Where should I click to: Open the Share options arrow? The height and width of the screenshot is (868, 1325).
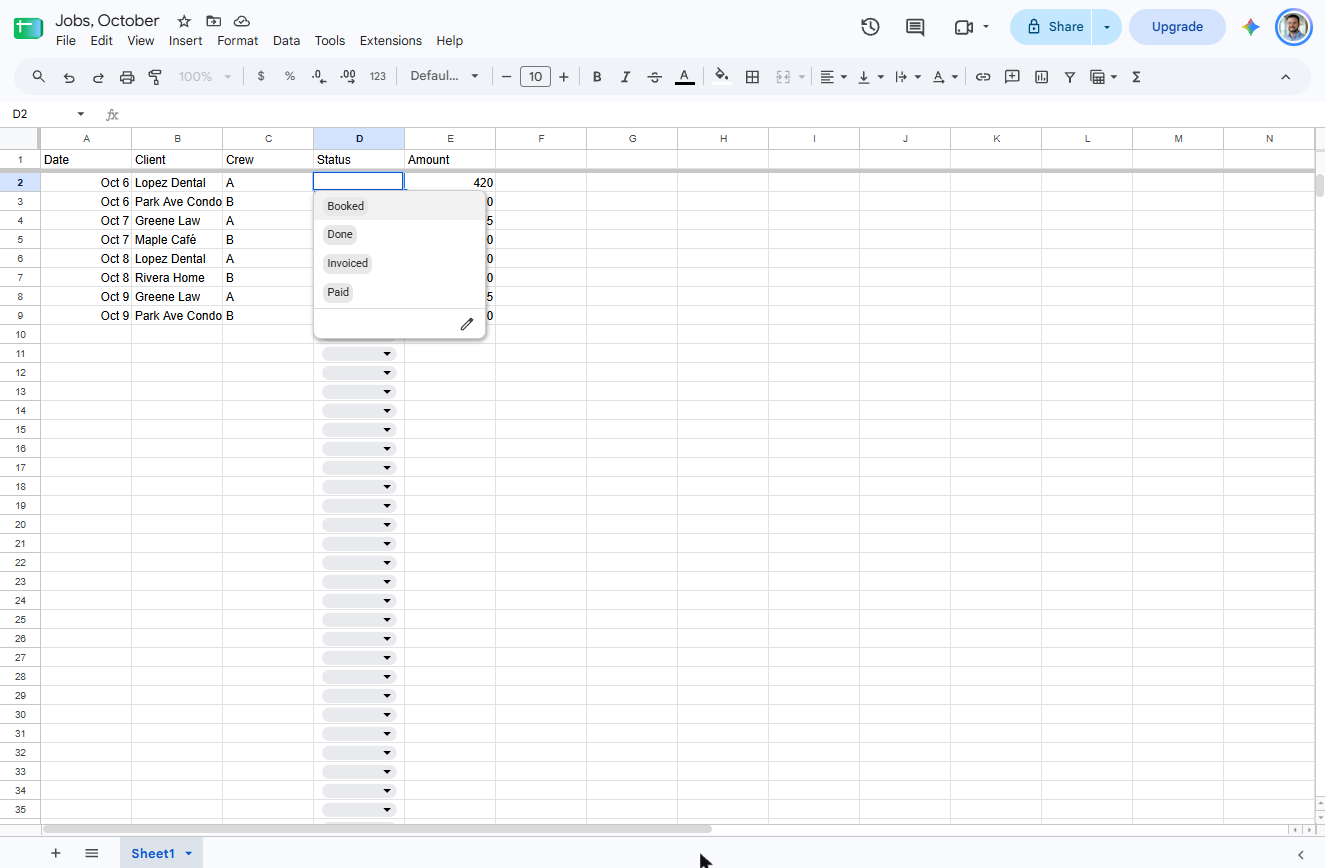coord(1107,27)
